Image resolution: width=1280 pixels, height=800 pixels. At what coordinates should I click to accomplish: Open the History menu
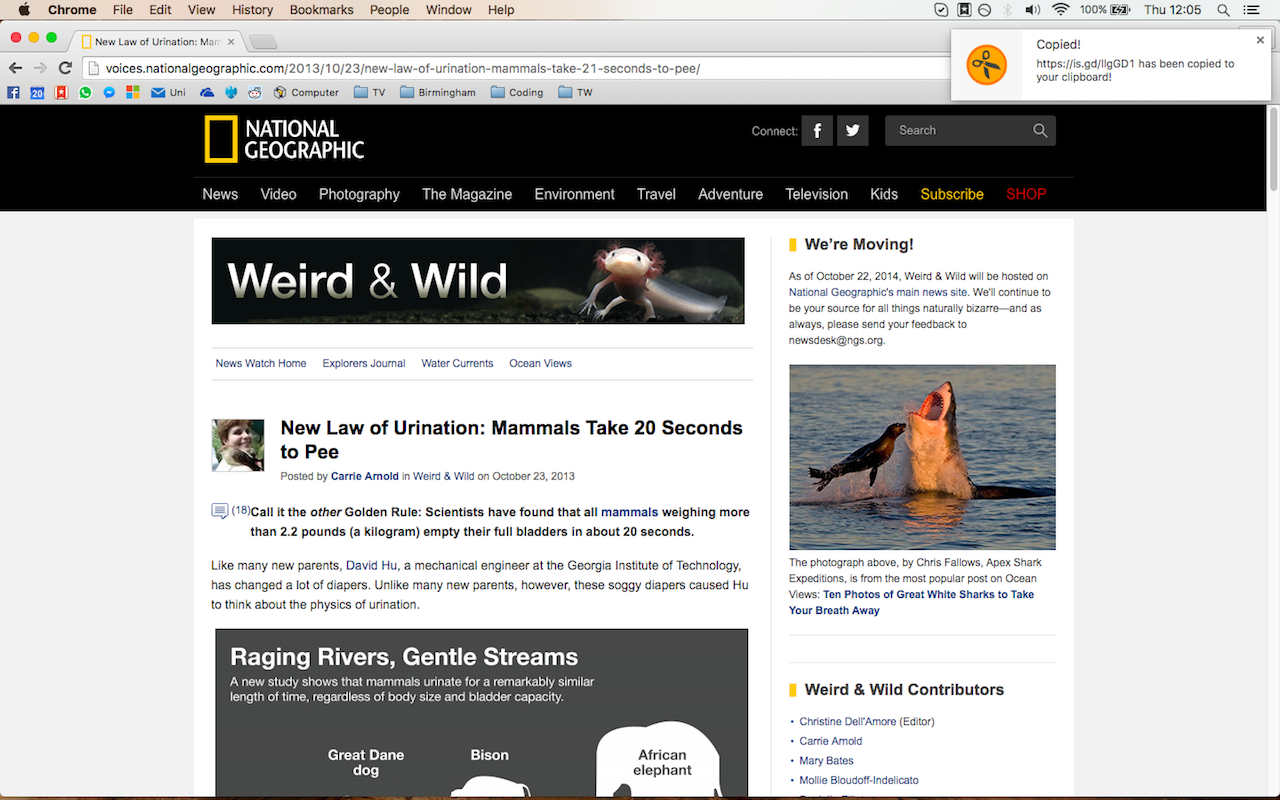tap(252, 10)
